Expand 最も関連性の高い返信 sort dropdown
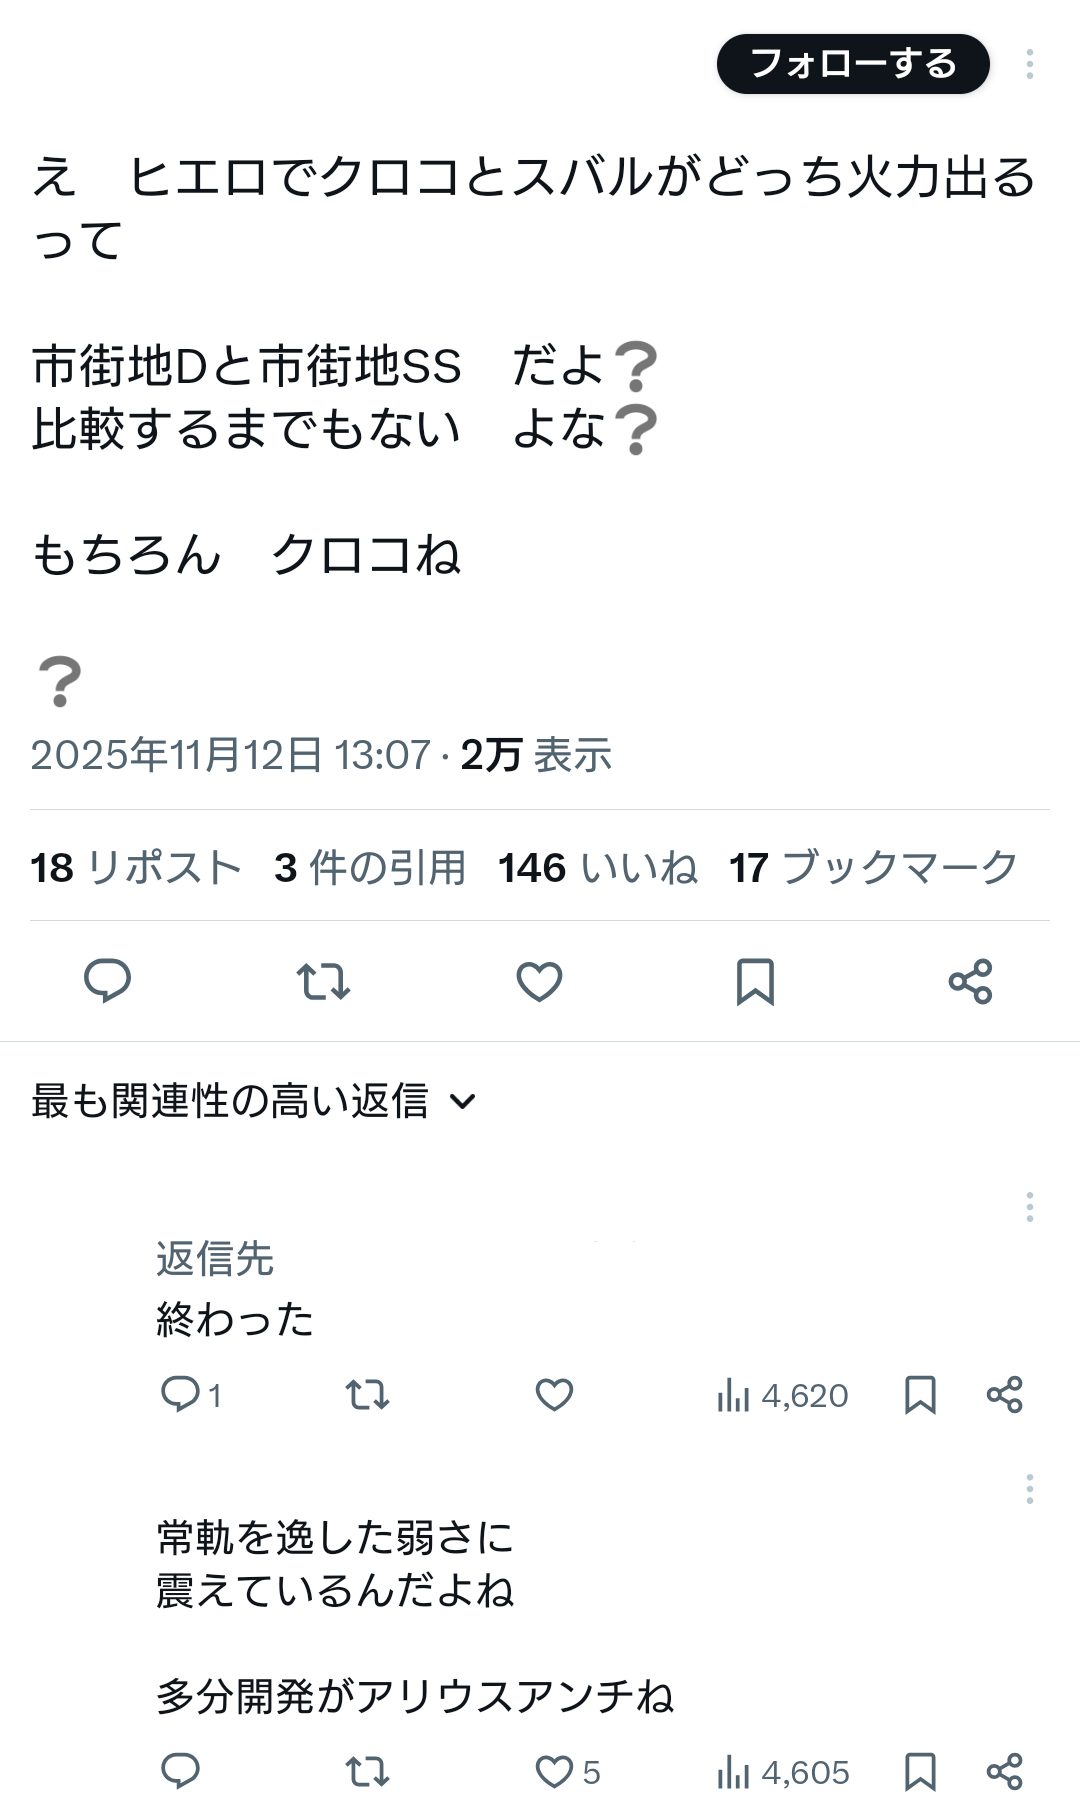The width and height of the screenshot is (1080, 1807). [x=254, y=1101]
